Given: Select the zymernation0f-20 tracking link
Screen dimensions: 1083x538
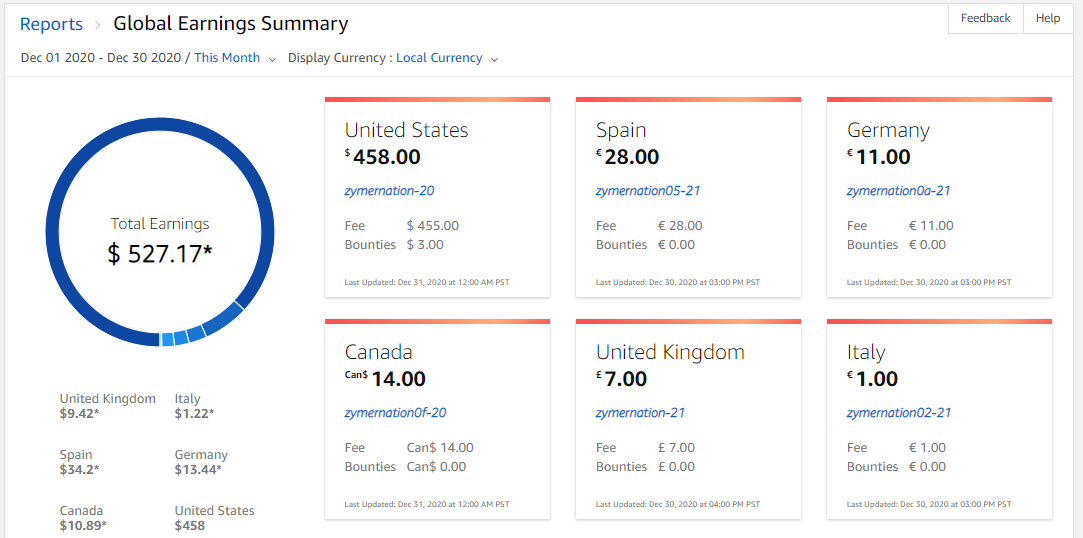Looking at the screenshot, I should click(x=395, y=412).
